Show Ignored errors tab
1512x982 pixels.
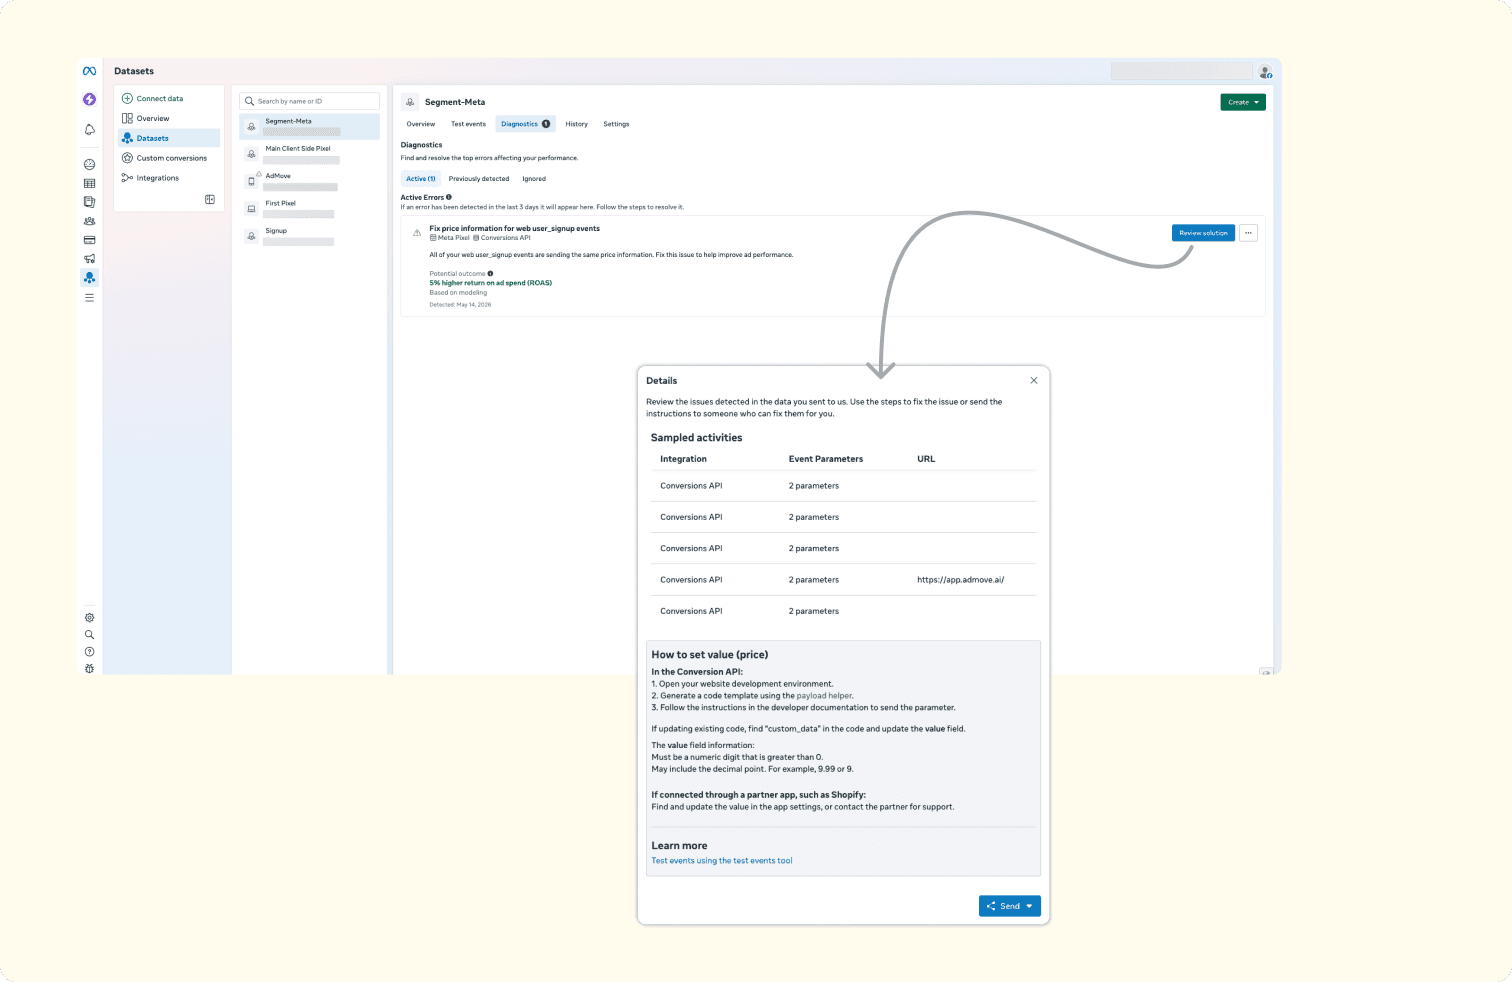[x=534, y=179]
